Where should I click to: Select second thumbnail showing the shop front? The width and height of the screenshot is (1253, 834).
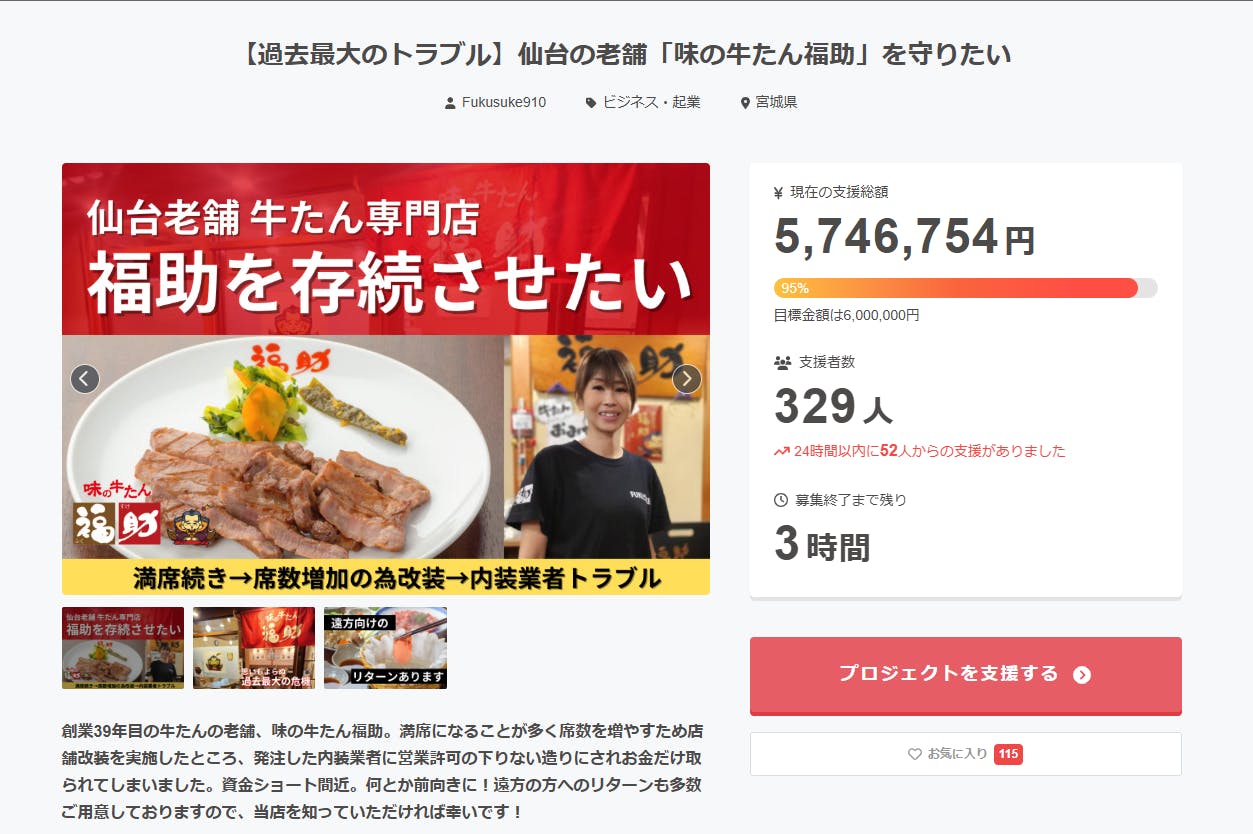[x=254, y=648]
